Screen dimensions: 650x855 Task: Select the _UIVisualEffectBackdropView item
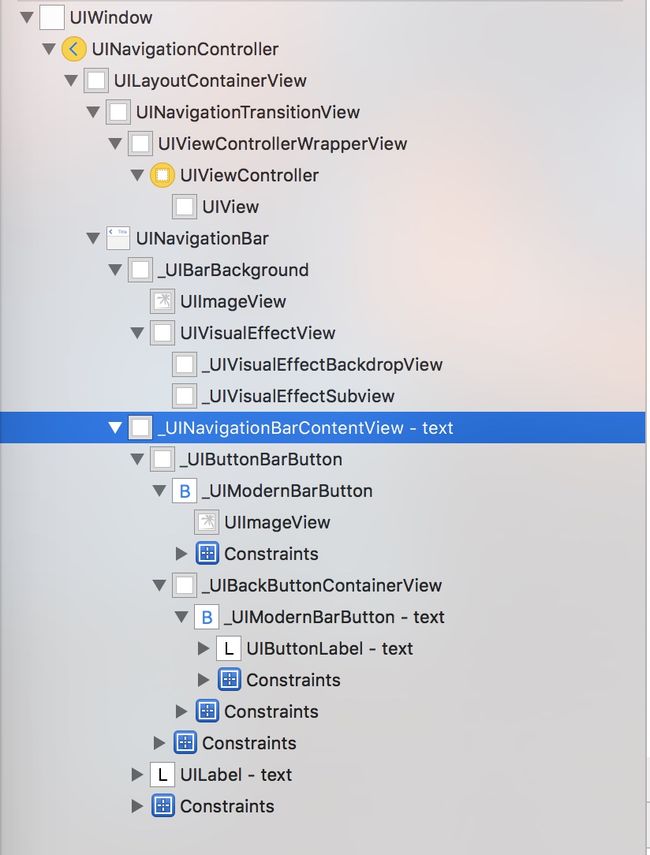coord(322,365)
